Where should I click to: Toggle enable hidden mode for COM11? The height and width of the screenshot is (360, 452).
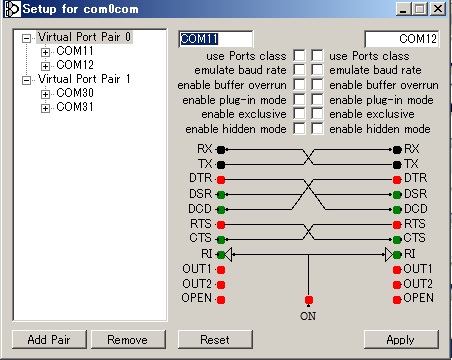299,129
